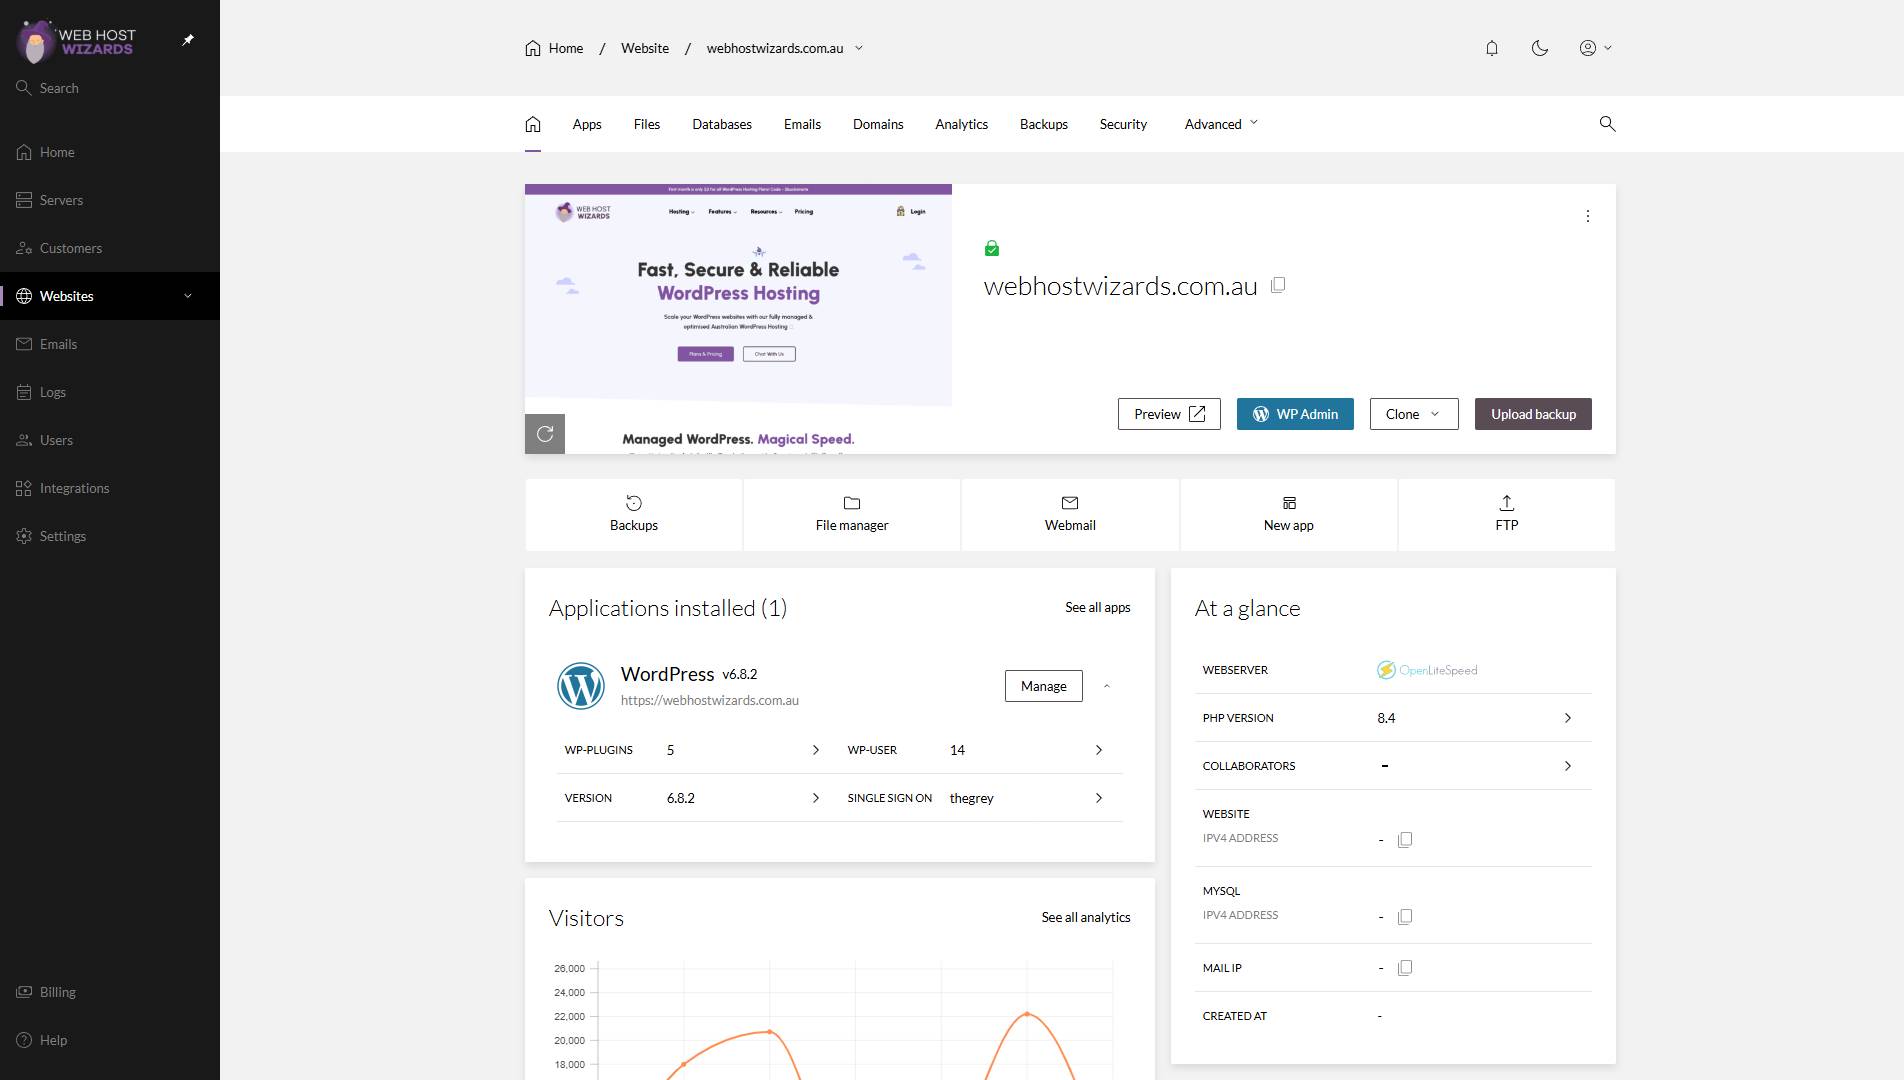Open the user account menu

(1595, 48)
